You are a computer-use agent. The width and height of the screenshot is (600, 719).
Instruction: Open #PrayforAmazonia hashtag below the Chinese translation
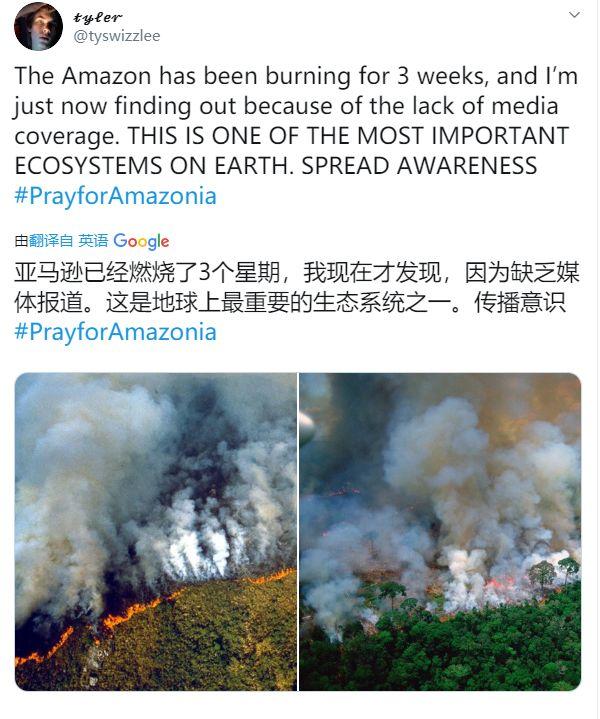(116, 332)
